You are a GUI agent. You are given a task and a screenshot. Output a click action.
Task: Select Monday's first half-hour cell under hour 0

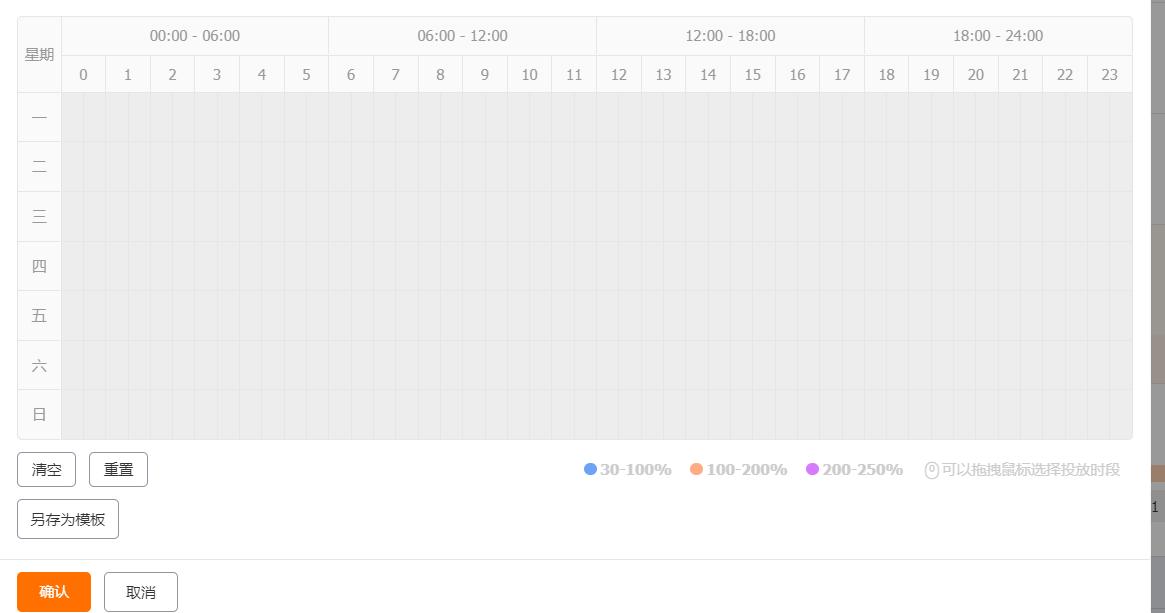point(73,117)
